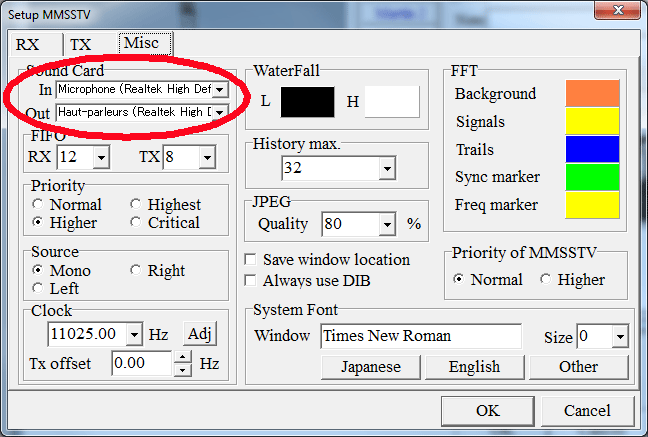Click the English font button

coord(474,367)
